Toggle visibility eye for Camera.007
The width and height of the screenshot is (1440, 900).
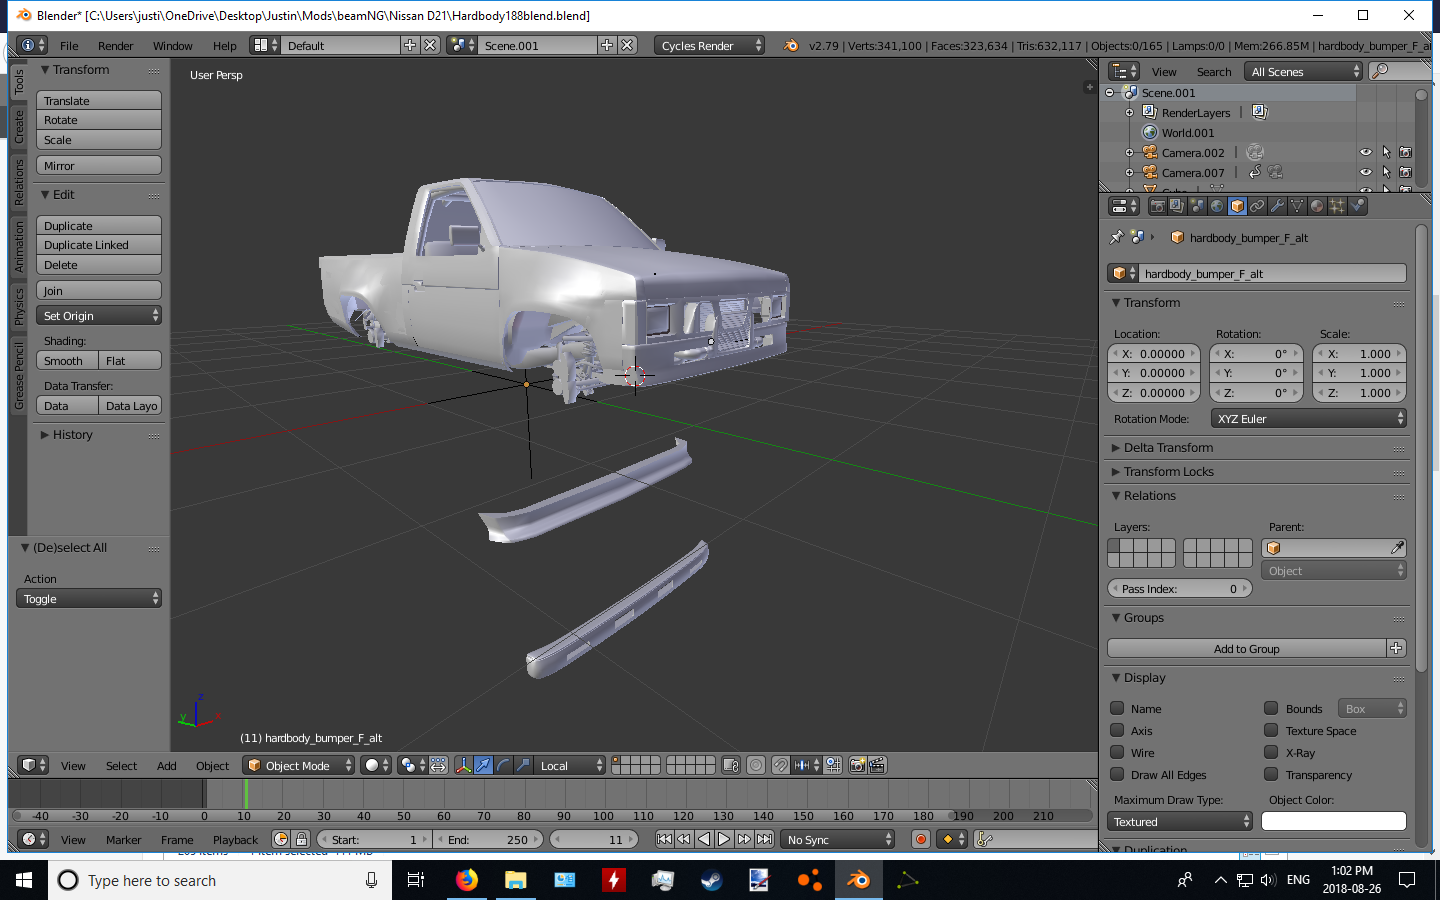[x=1366, y=172]
